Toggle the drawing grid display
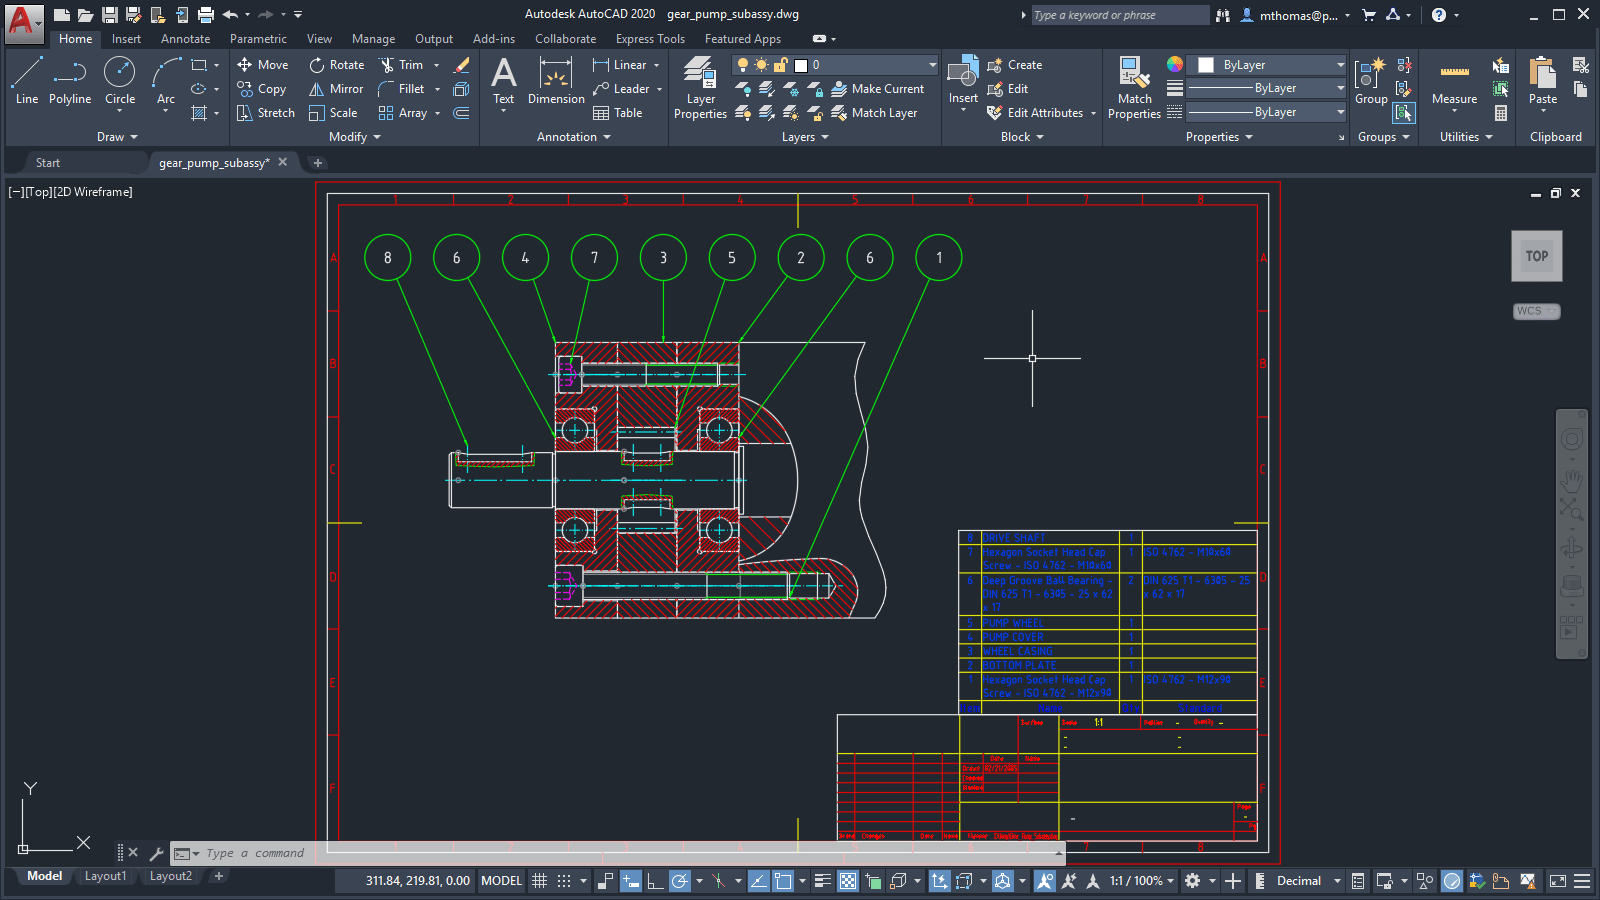Screen dimensions: 1600x900 [x=539, y=881]
